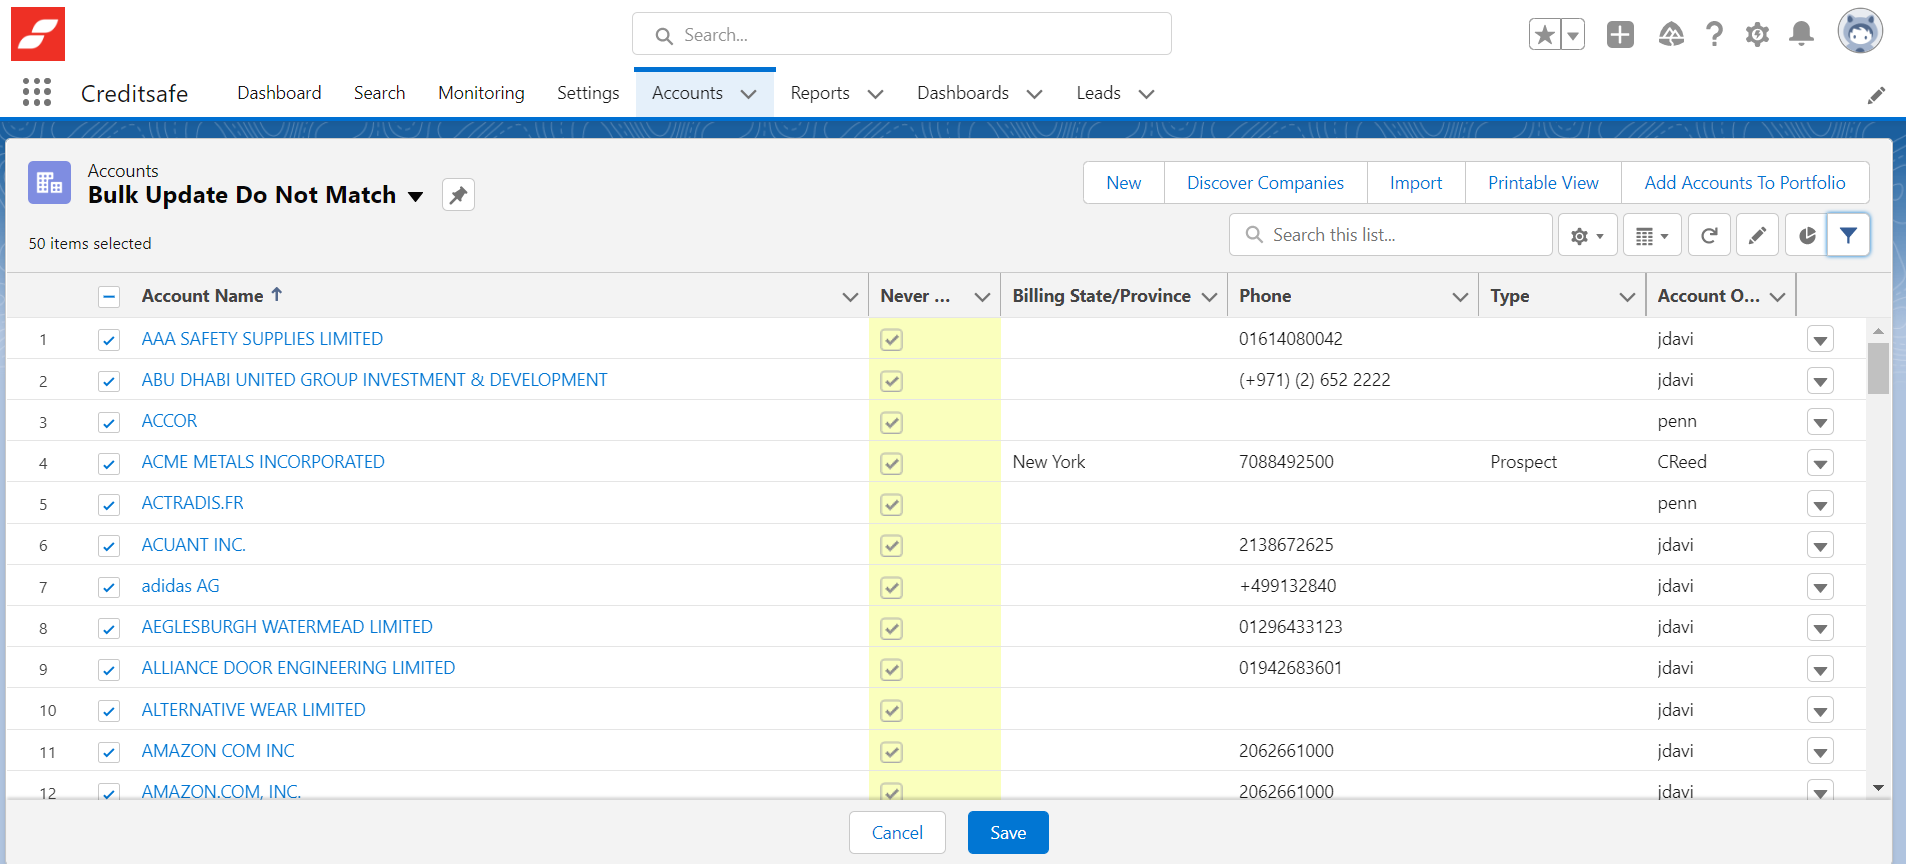Open the Display As table menu
The image size is (1906, 864).
[1652, 236]
